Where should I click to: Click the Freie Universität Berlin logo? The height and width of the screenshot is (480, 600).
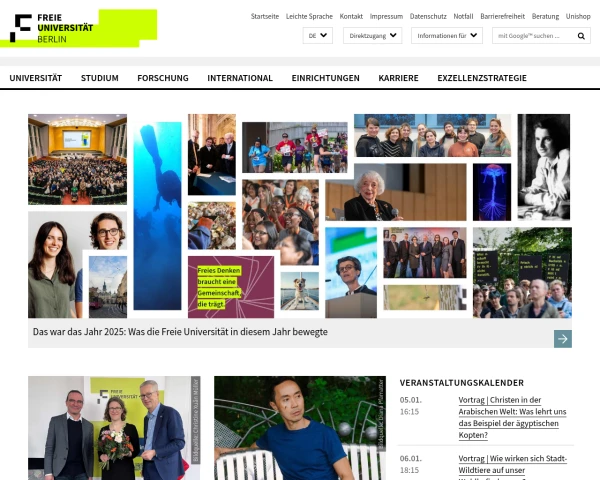pos(78,28)
